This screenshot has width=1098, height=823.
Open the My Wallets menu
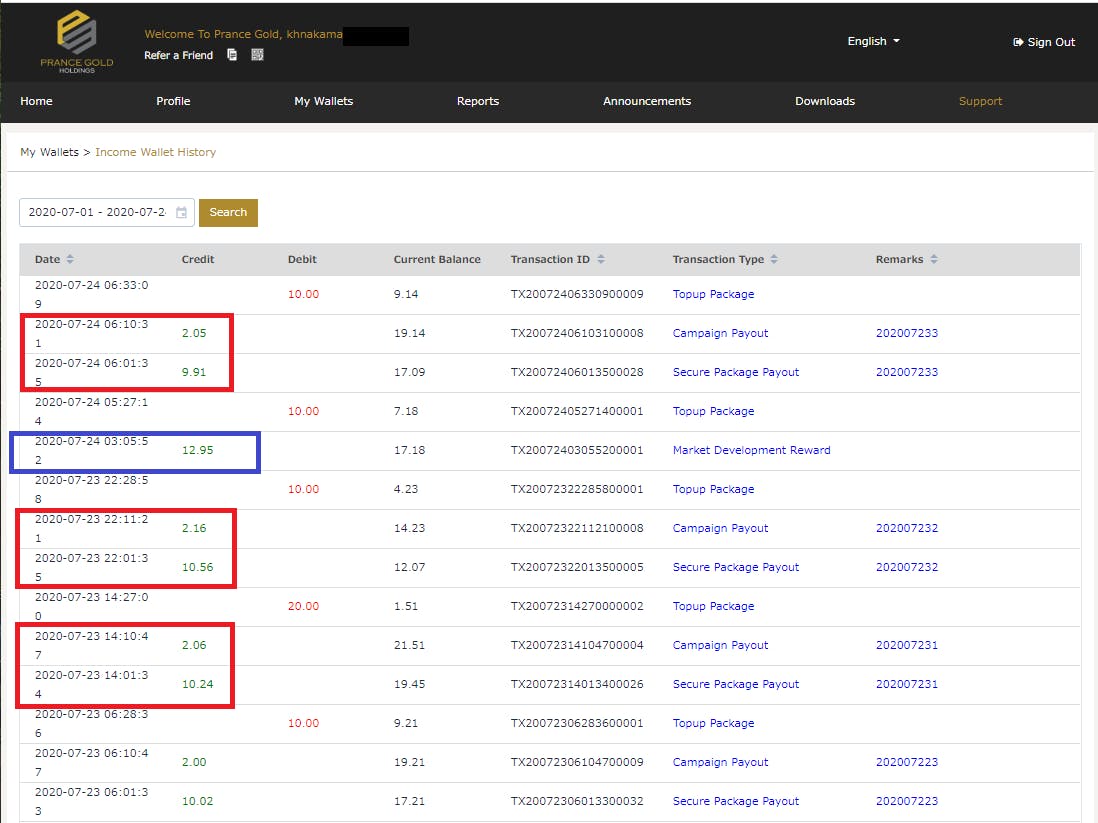(x=323, y=101)
